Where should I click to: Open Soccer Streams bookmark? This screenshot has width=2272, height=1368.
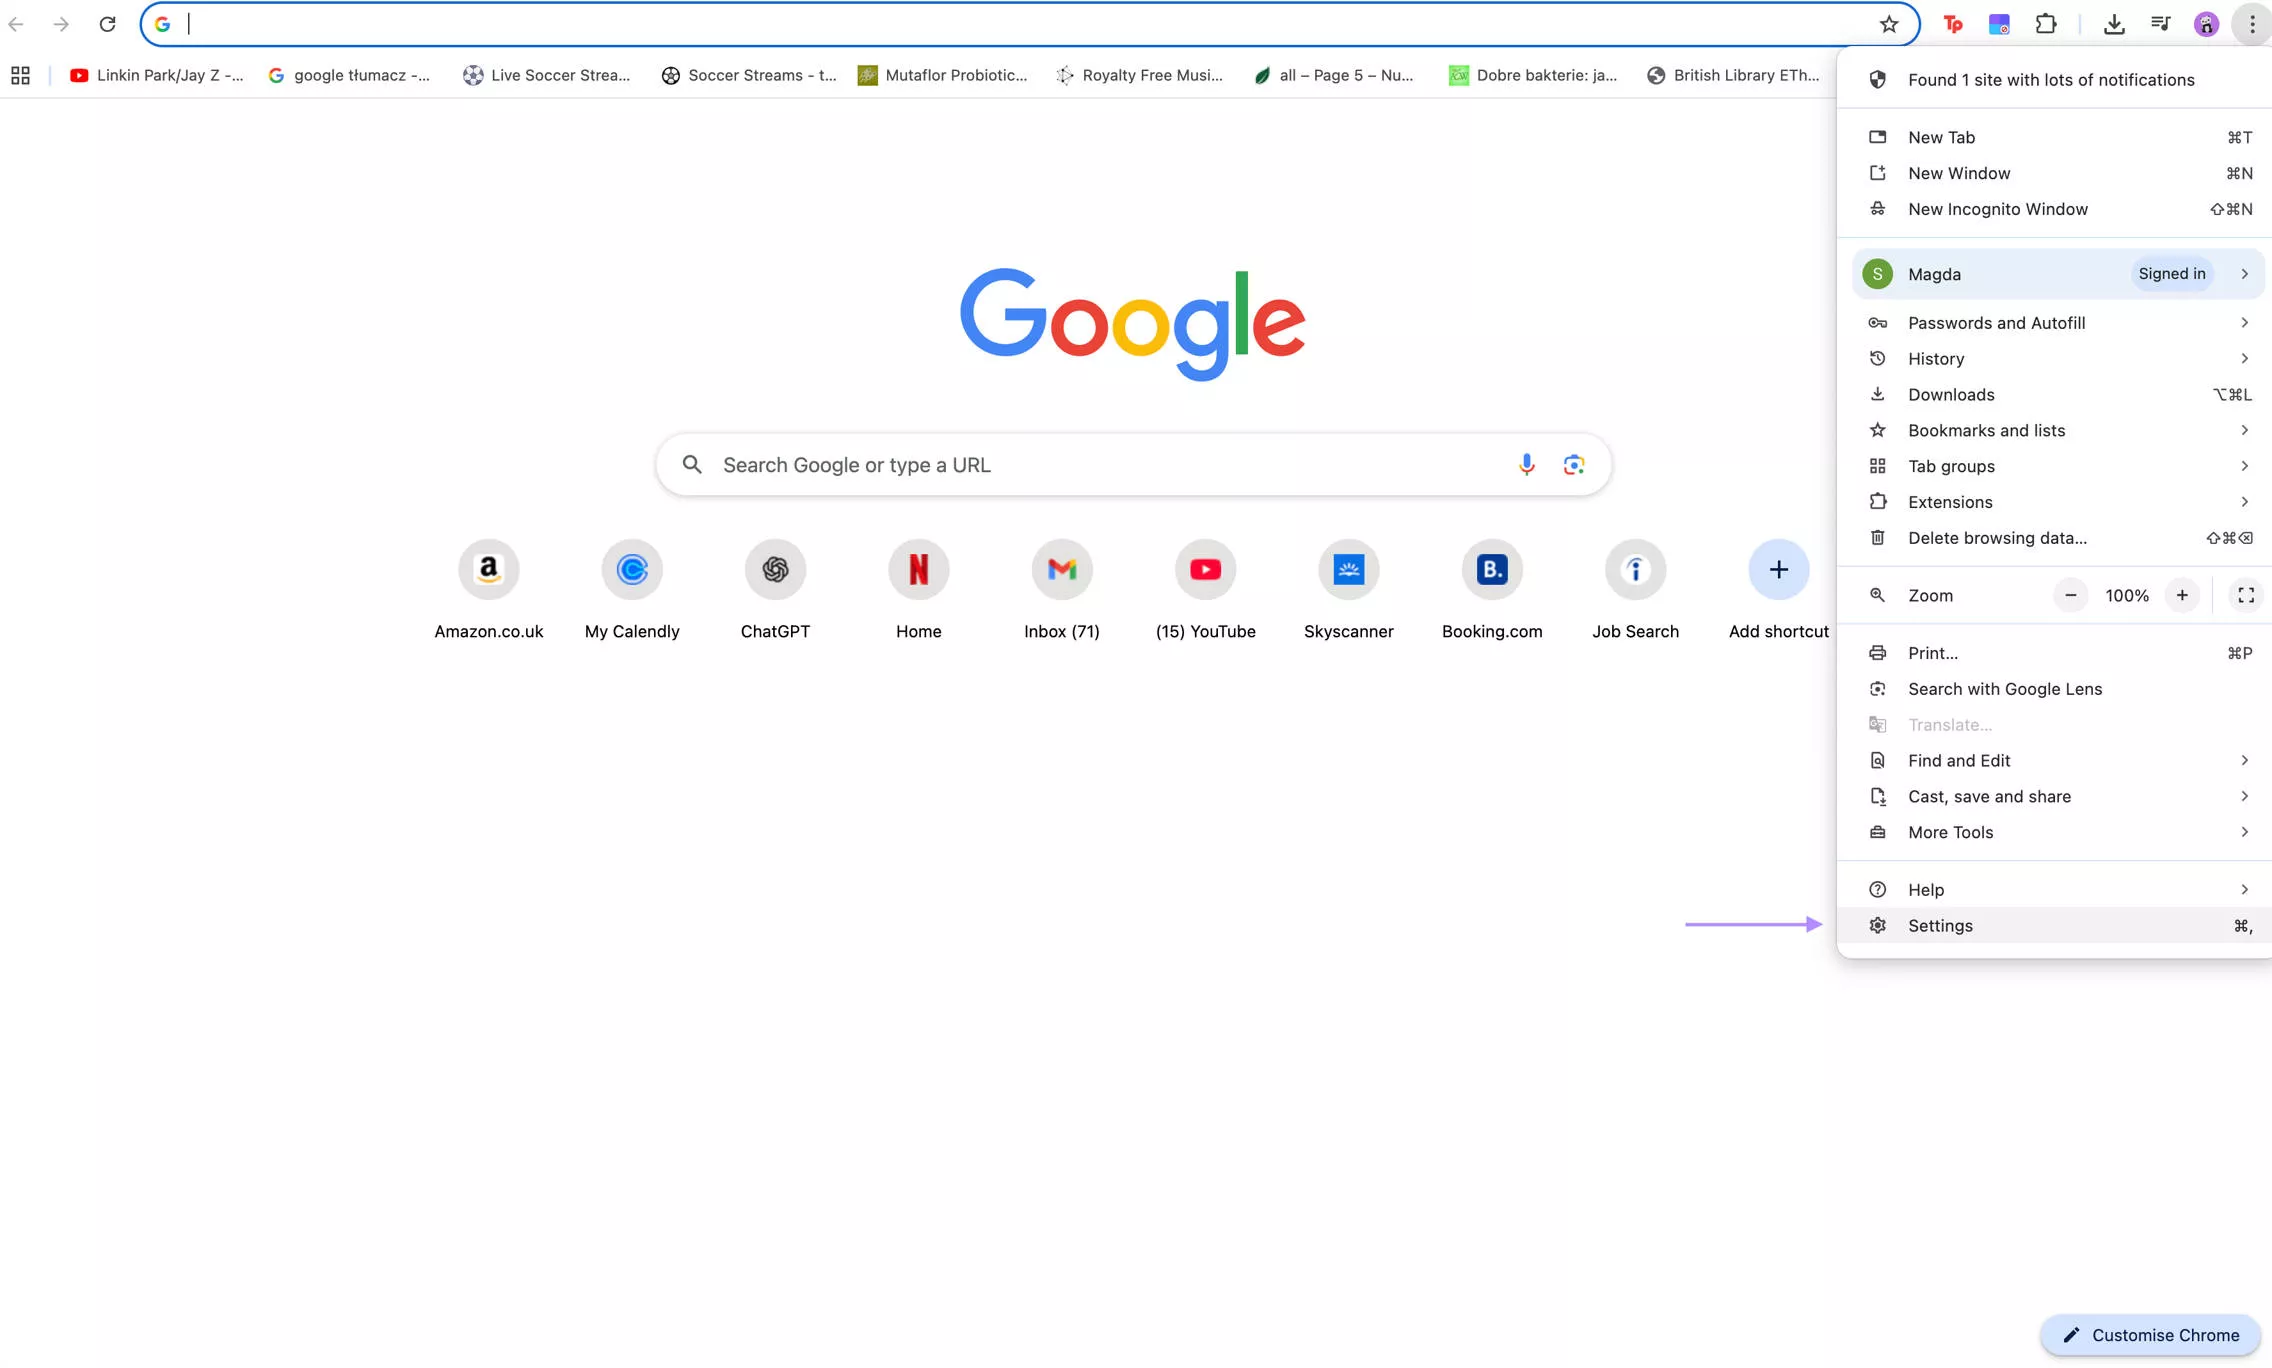pos(748,75)
